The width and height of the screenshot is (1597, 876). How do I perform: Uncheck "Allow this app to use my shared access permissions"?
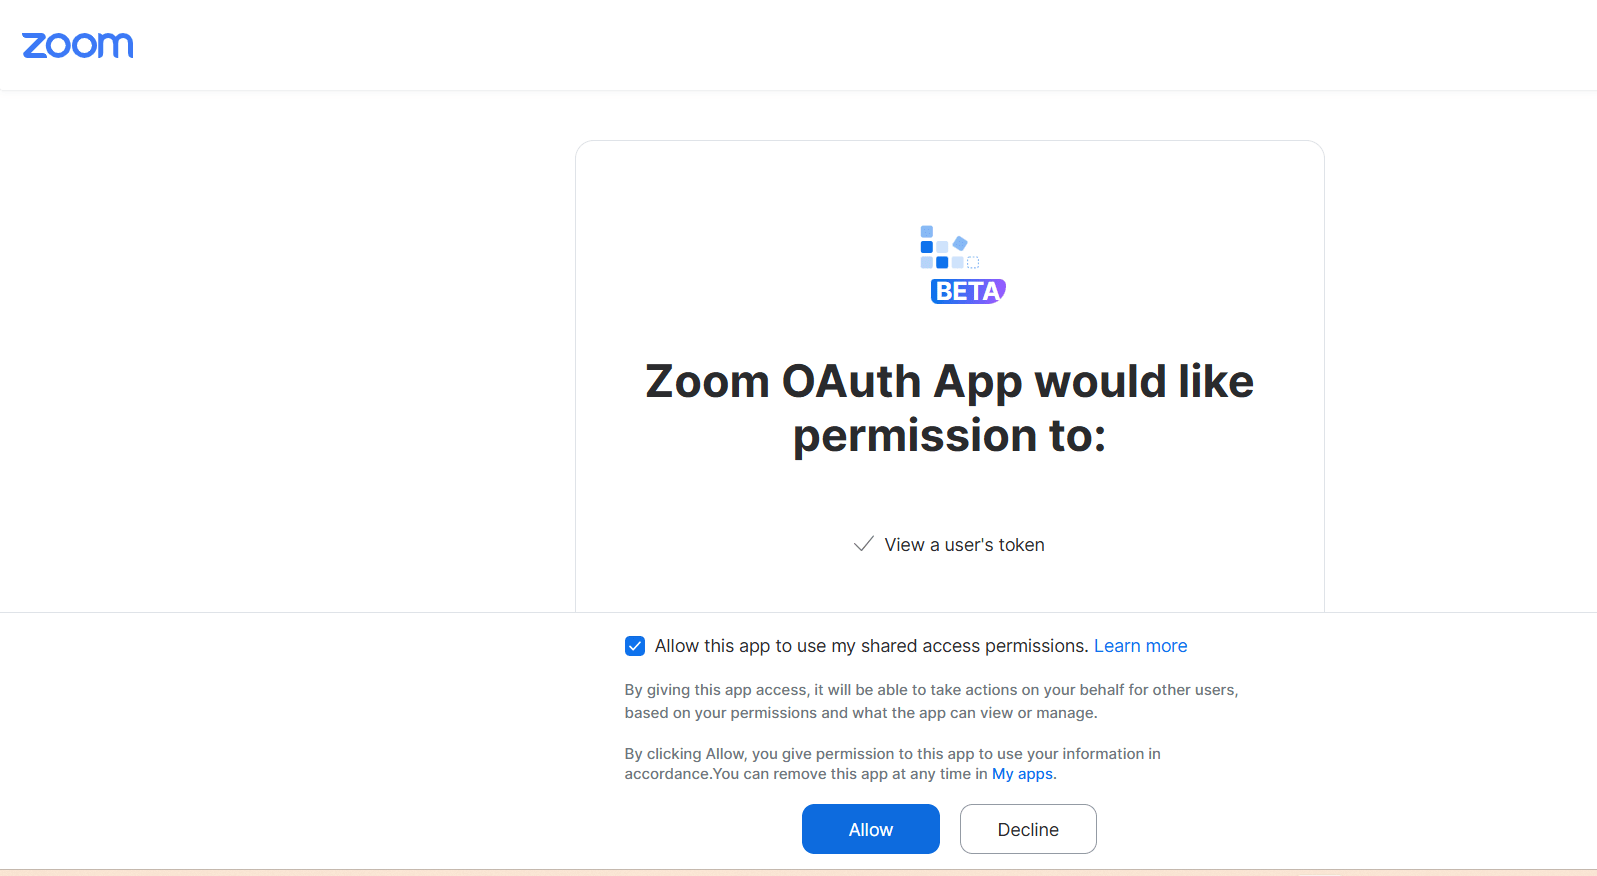[x=635, y=646]
